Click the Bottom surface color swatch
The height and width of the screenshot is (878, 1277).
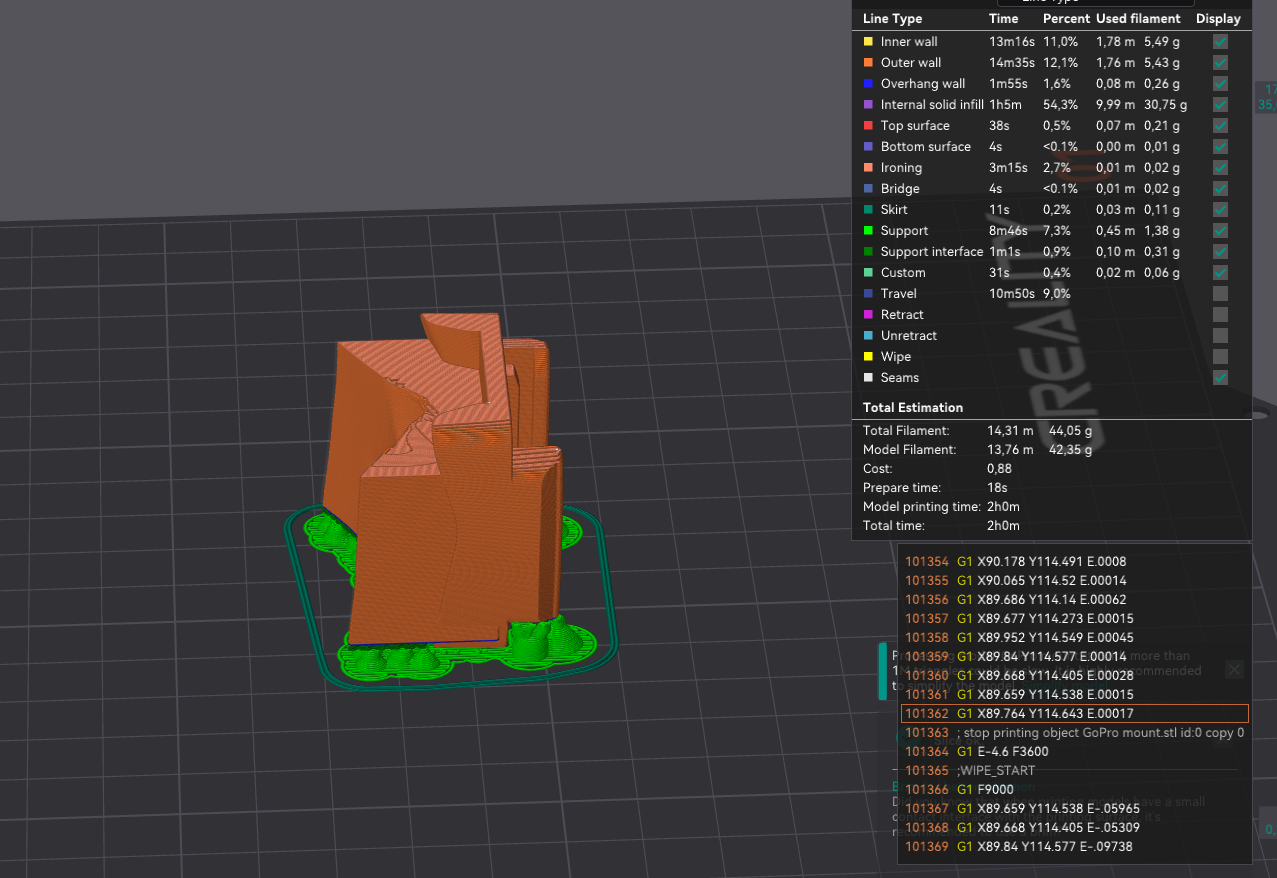click(868, 147)
